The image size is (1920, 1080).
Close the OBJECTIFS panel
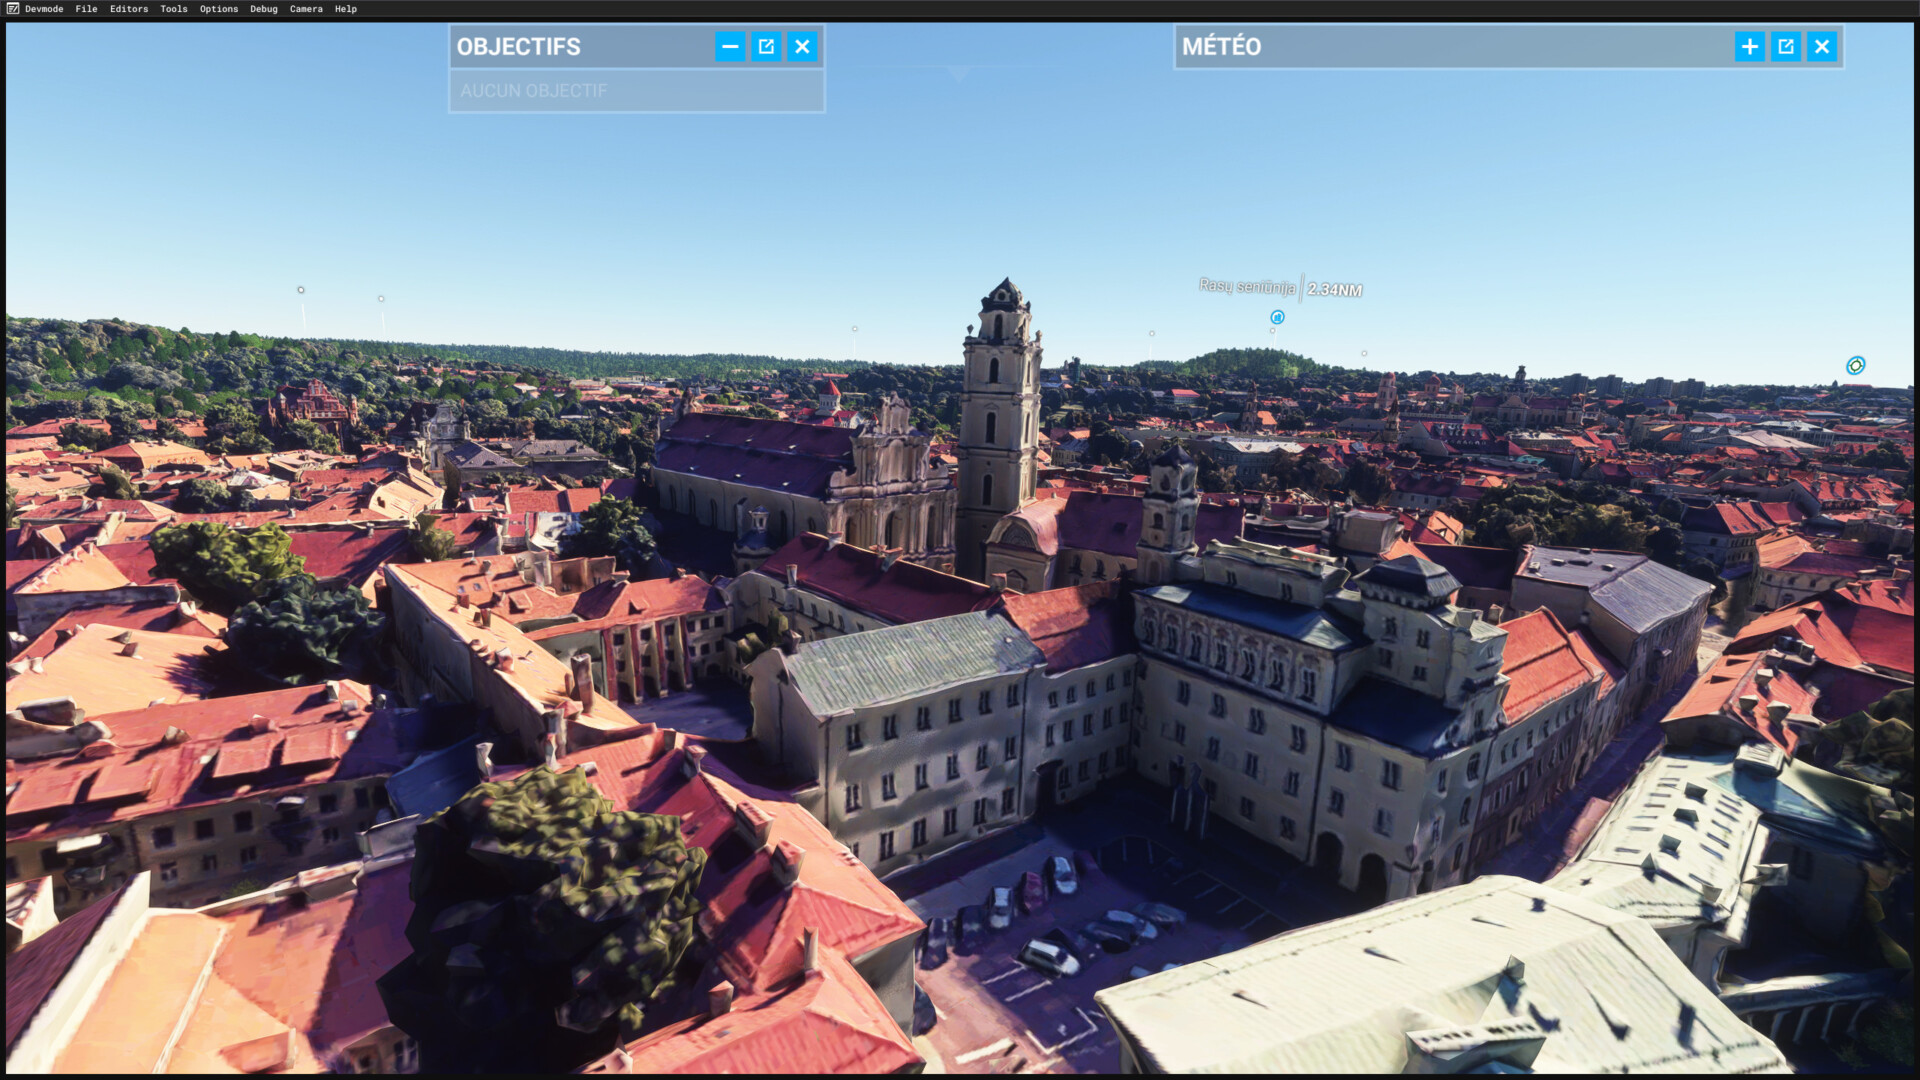click(x=802, y=46)
